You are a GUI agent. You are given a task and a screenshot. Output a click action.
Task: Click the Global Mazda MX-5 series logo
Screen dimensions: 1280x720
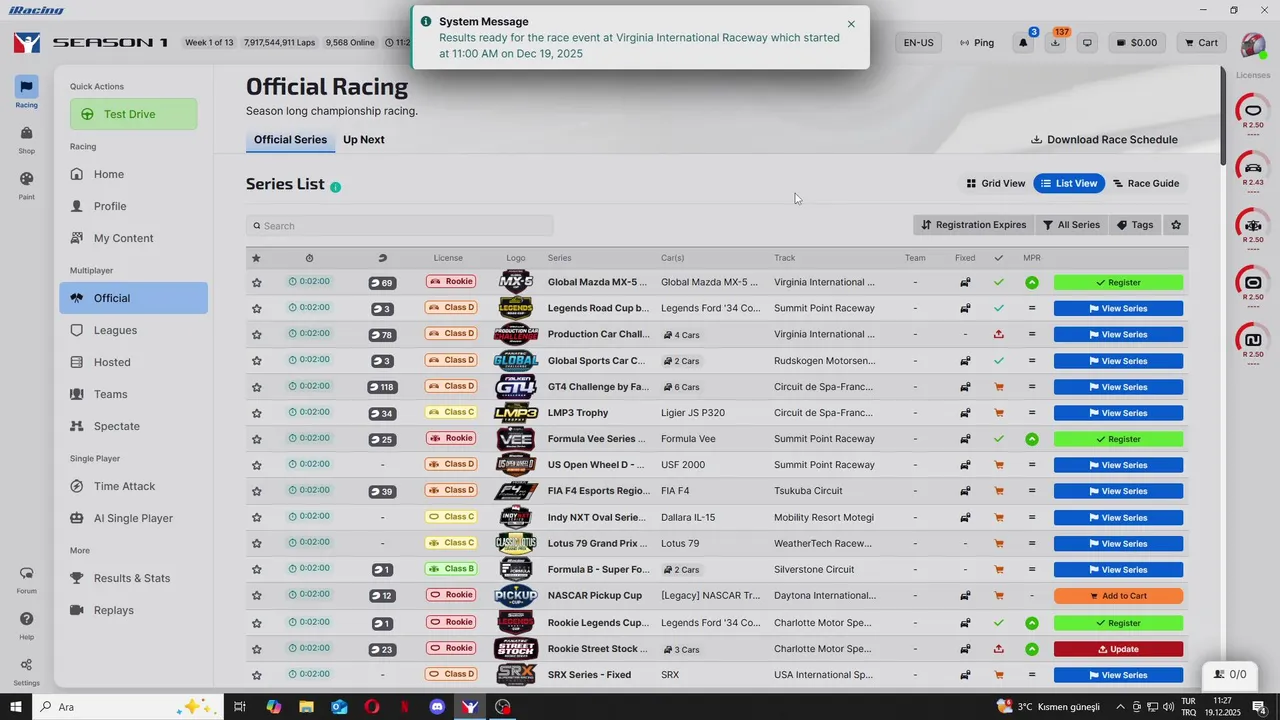pos(516,282)
